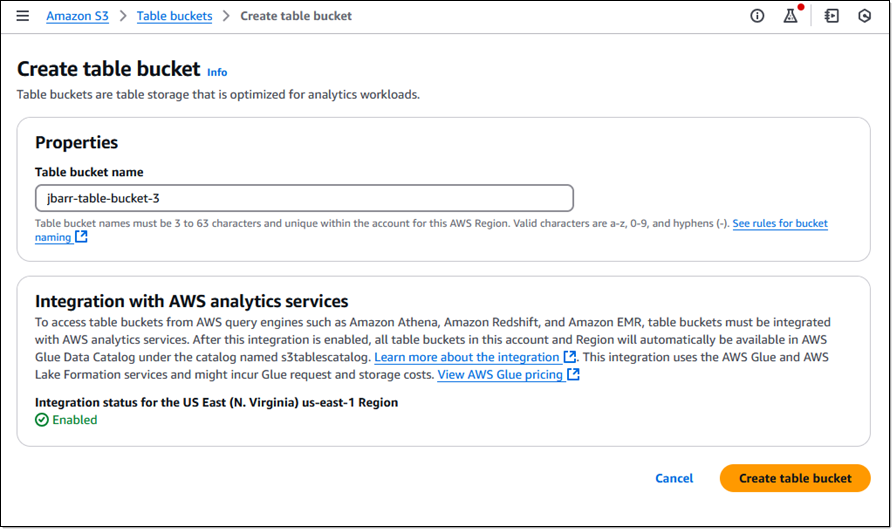Go to Amazon S3 breadcrumb
The width and height of the screenshot is (894, 531).
pyautogui.click(x=77, y=16)
